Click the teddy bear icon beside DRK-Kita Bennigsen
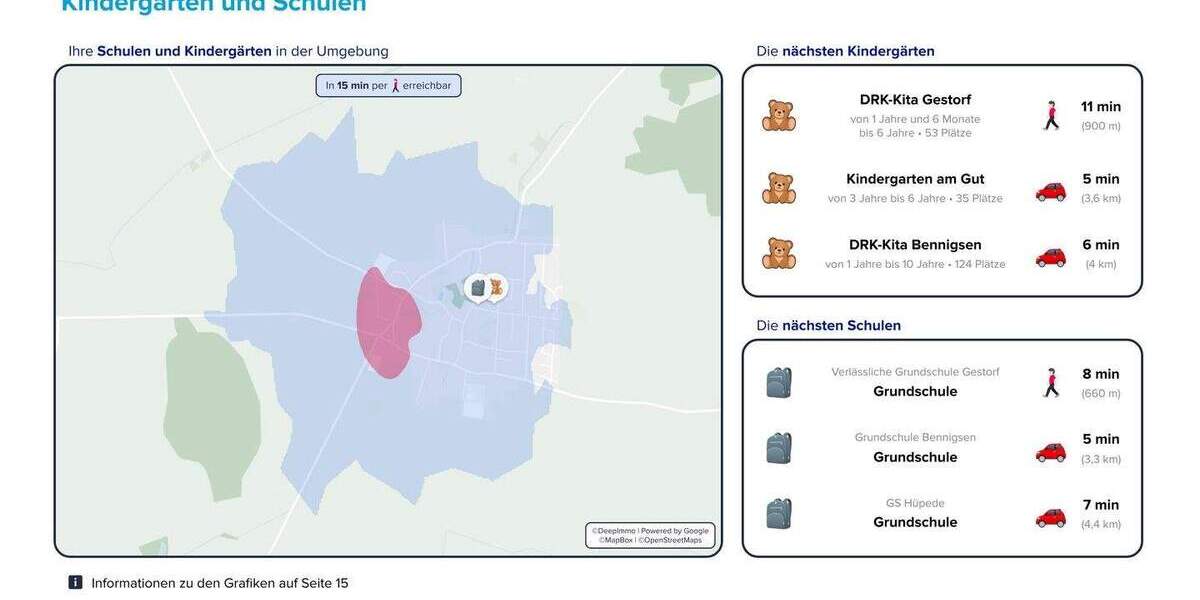Image resolution: width=1200 pixels, height=600 pixels. (779, 254)
